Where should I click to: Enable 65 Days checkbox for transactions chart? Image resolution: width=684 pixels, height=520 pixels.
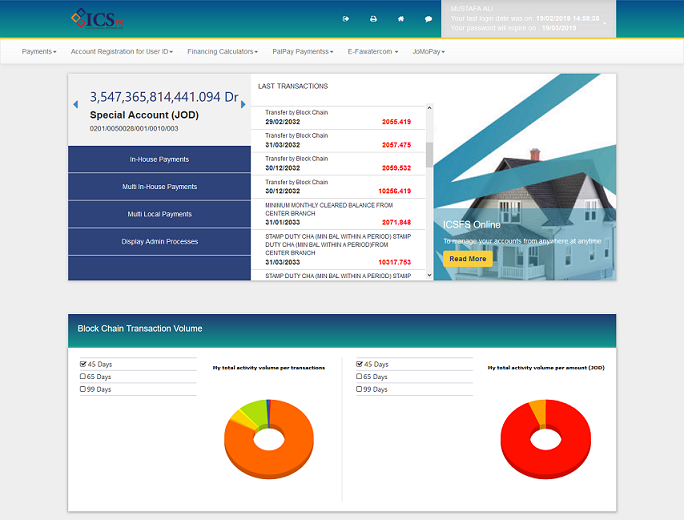82,376
